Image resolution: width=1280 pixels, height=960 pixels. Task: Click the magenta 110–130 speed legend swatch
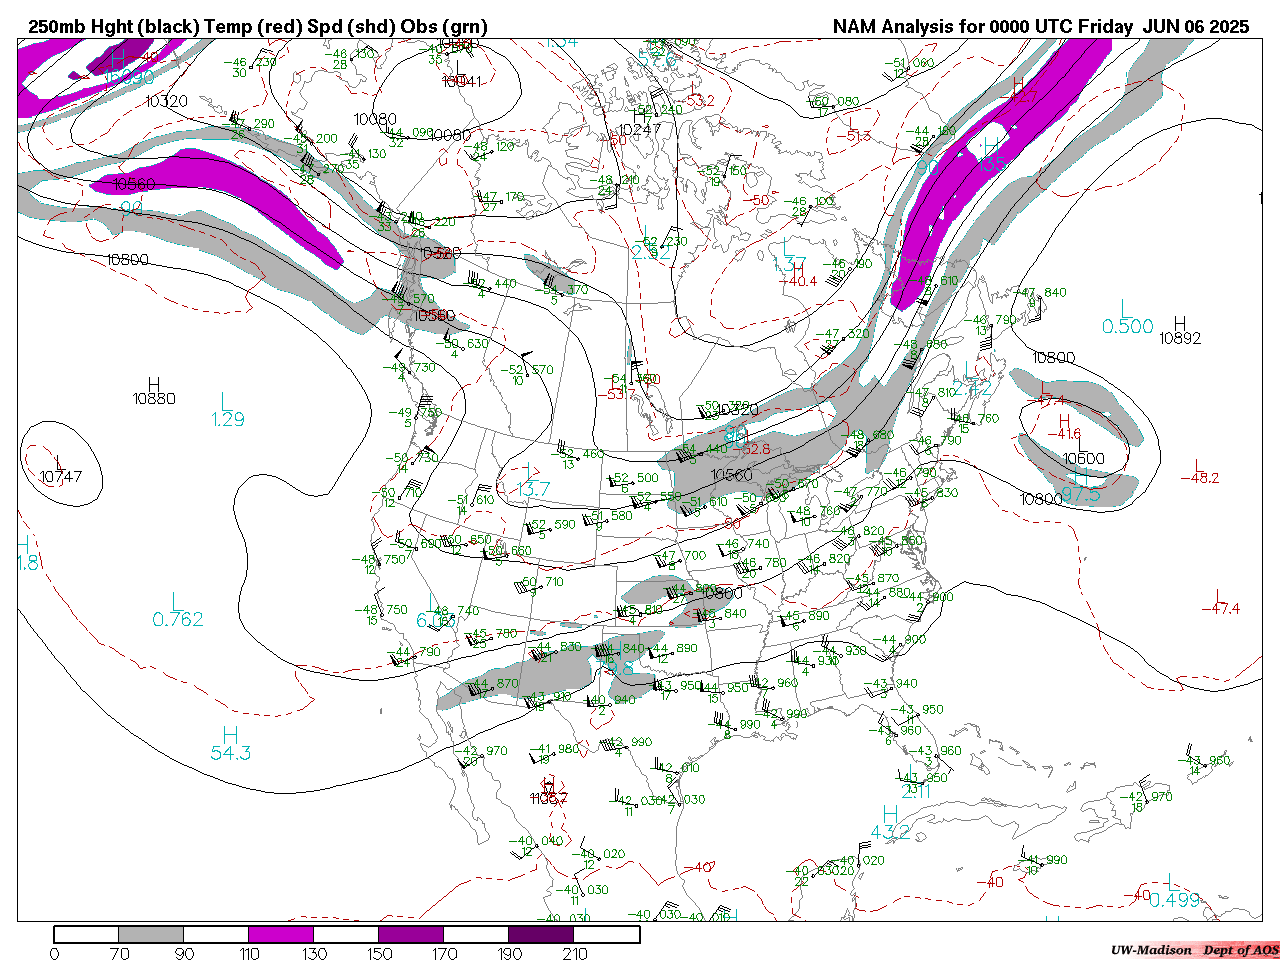tap(281, 934)
